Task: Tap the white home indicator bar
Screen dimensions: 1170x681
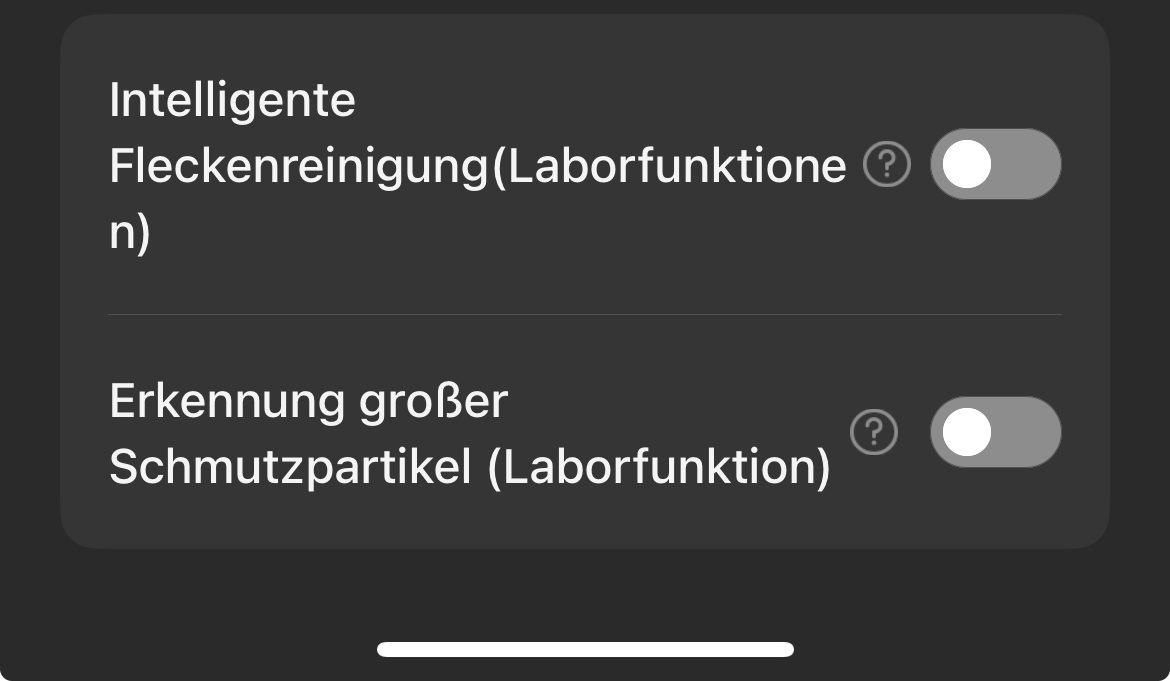Action: point(585,650)
